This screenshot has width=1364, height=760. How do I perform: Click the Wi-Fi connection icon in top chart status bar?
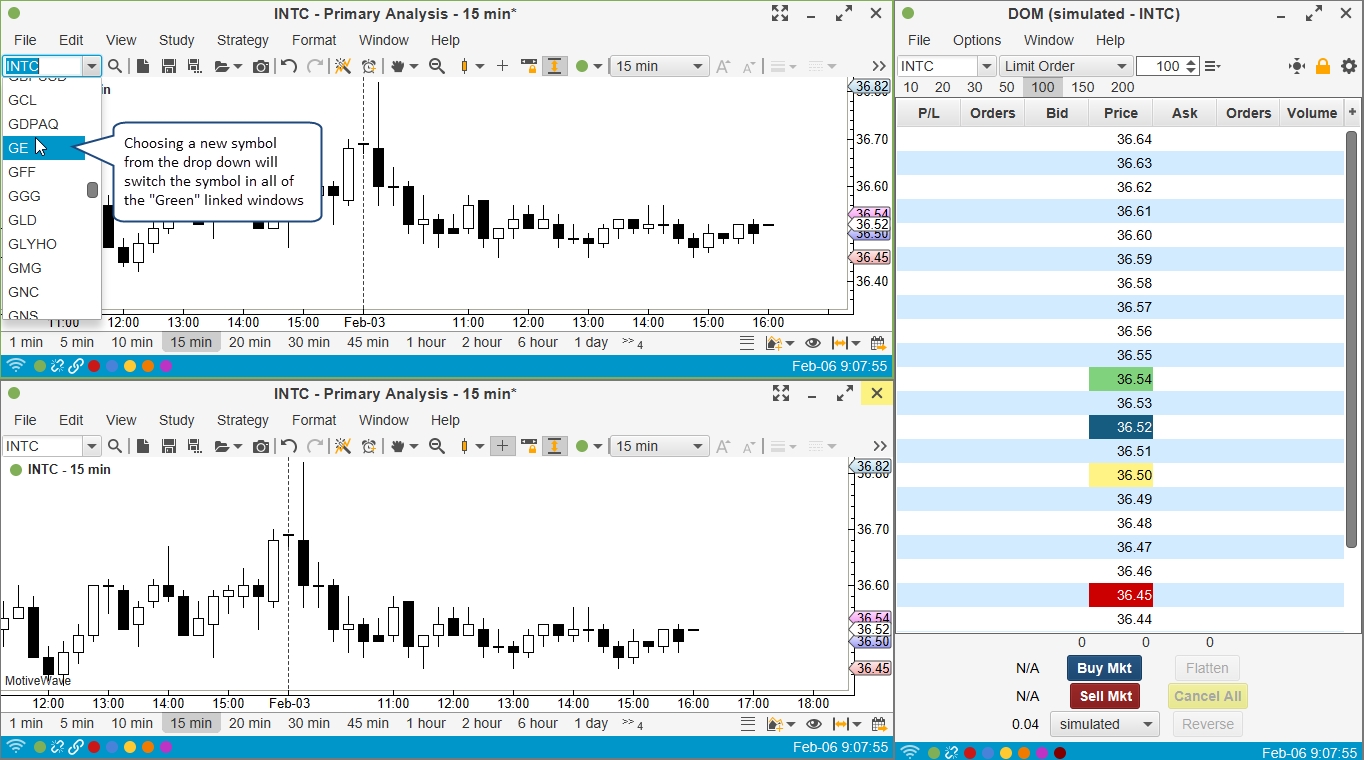coord(16,366)
